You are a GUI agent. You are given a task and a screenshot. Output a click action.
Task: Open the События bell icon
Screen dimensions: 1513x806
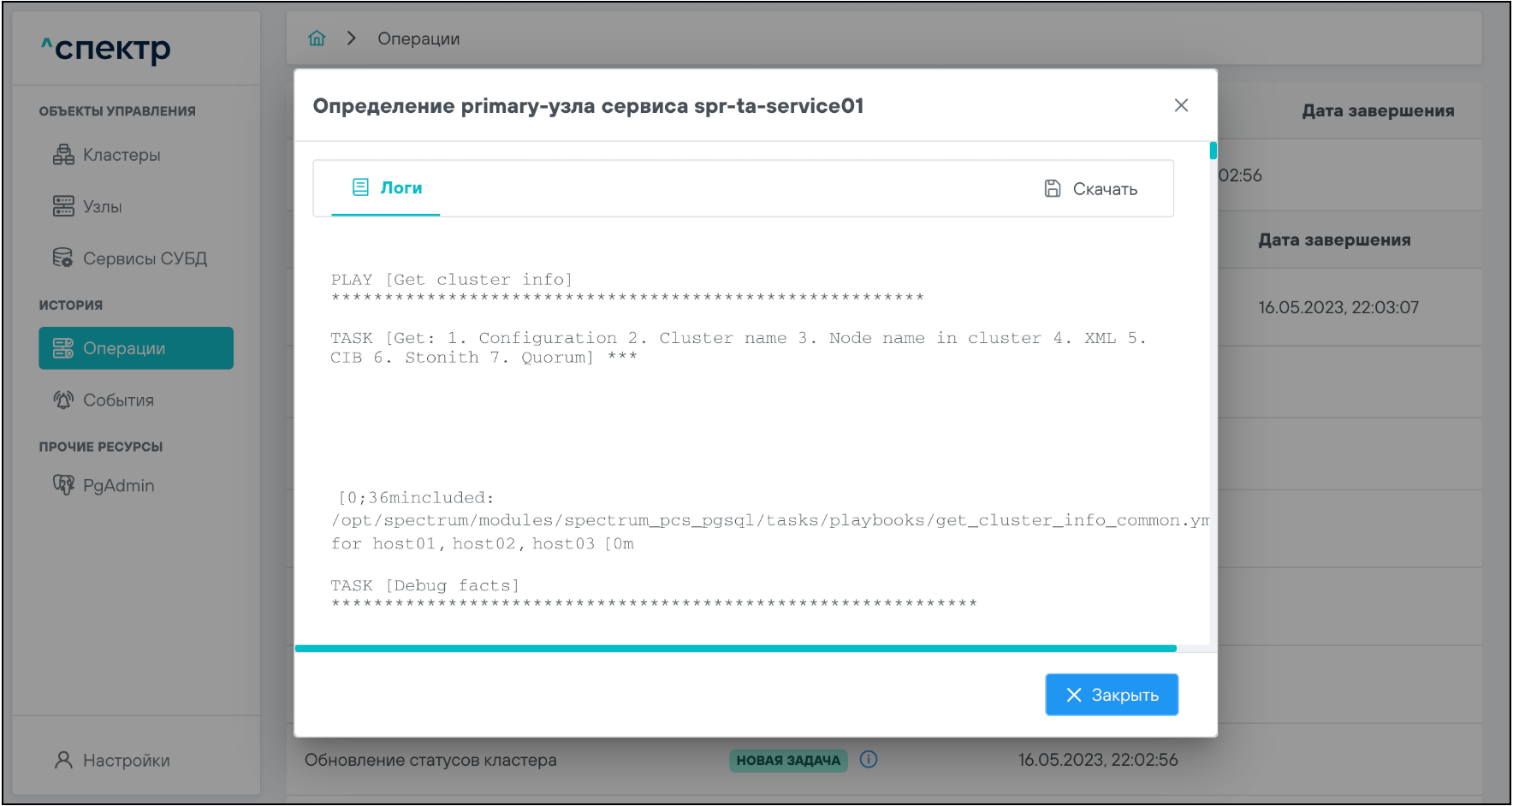[x=63, y=400]
